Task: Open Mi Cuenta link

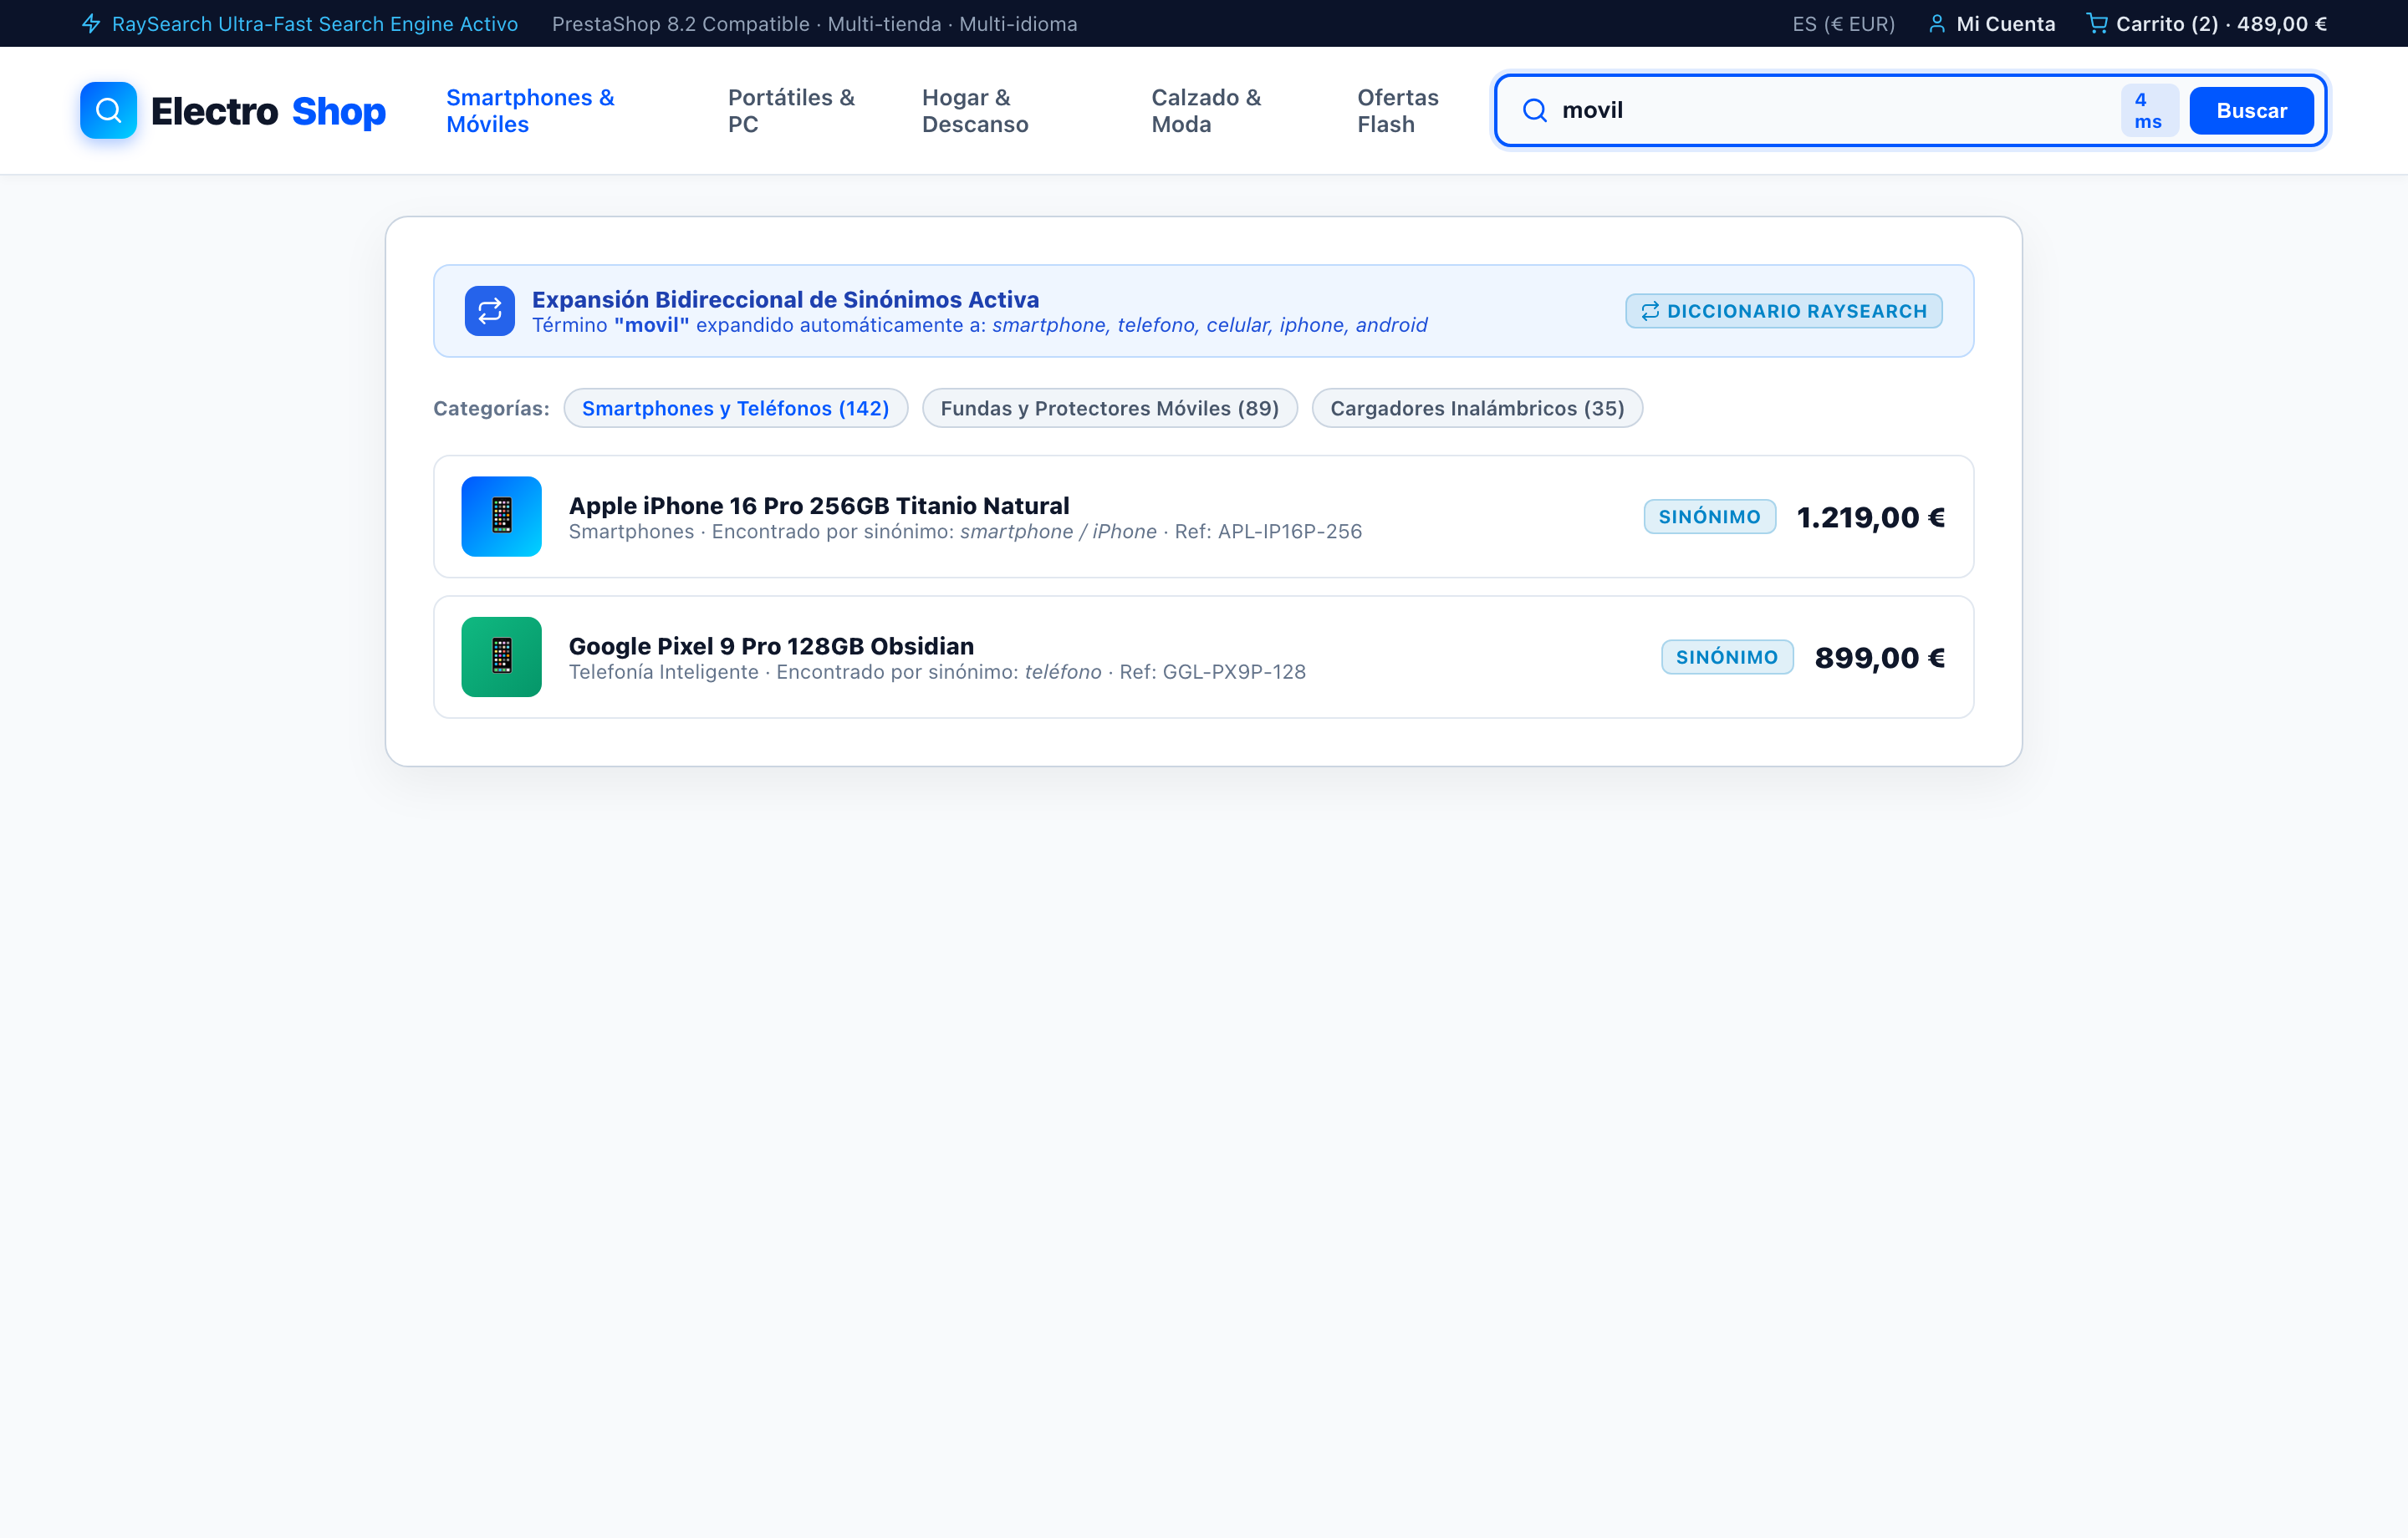Action: [x=1991, y=24]
